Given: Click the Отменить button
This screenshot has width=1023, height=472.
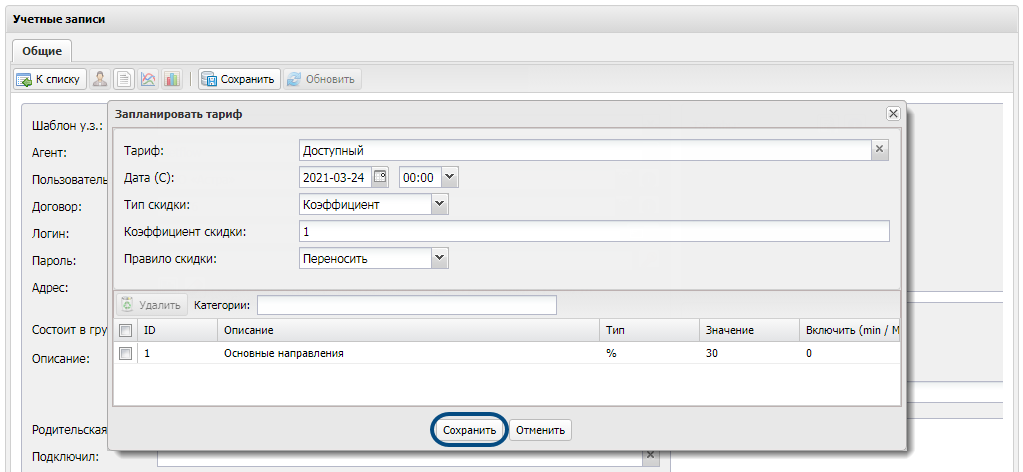Looking at the screenshot, I should pyautogui.click(x=540, y=430).
